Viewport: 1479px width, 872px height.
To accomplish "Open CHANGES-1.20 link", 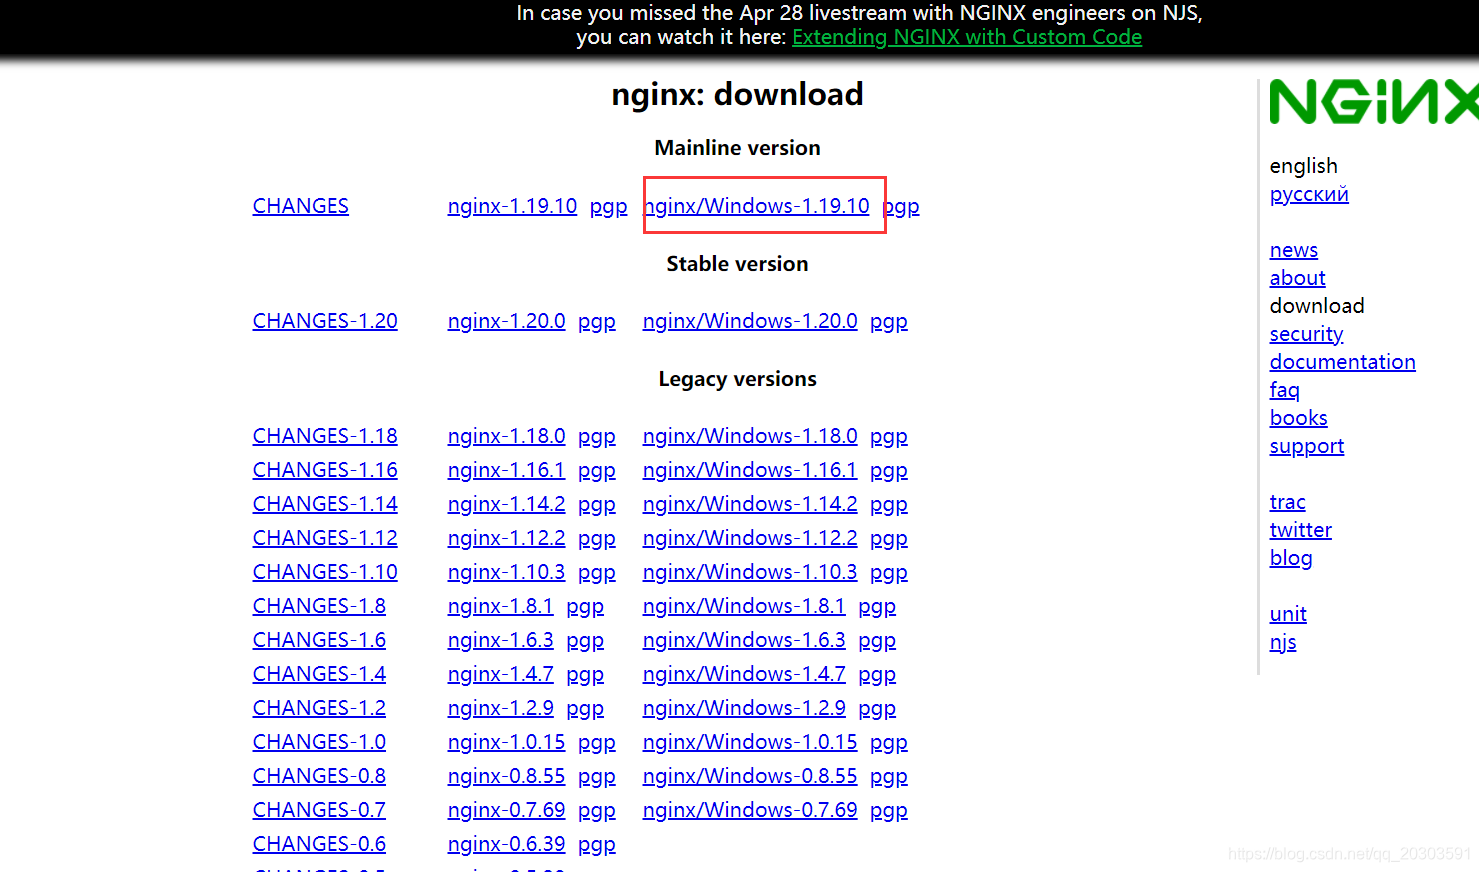I will click(x=325, y=321).
